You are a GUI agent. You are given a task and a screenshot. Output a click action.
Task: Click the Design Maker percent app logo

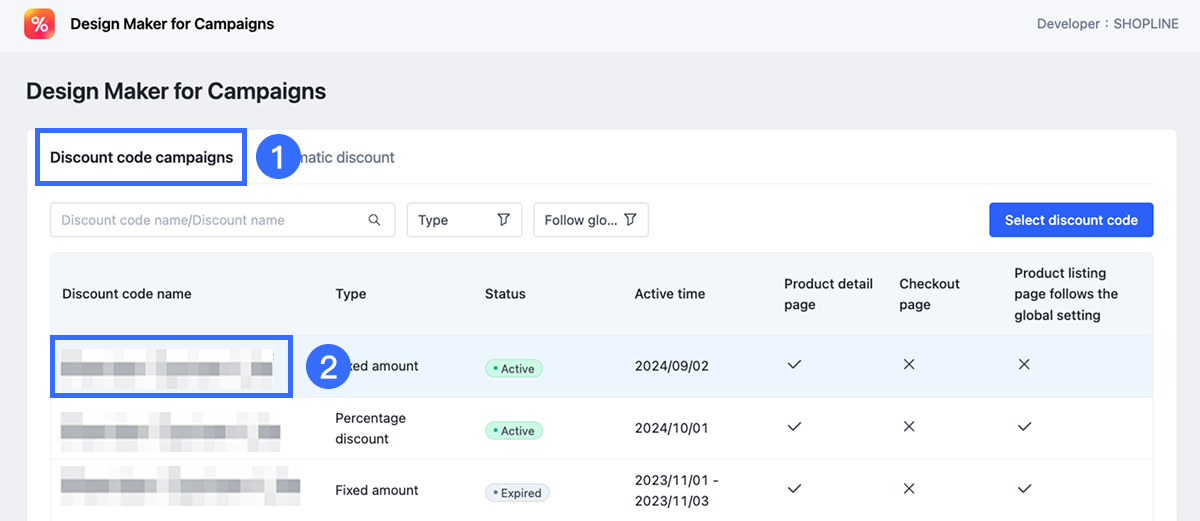pyautogui.click(x=40, y=24)
